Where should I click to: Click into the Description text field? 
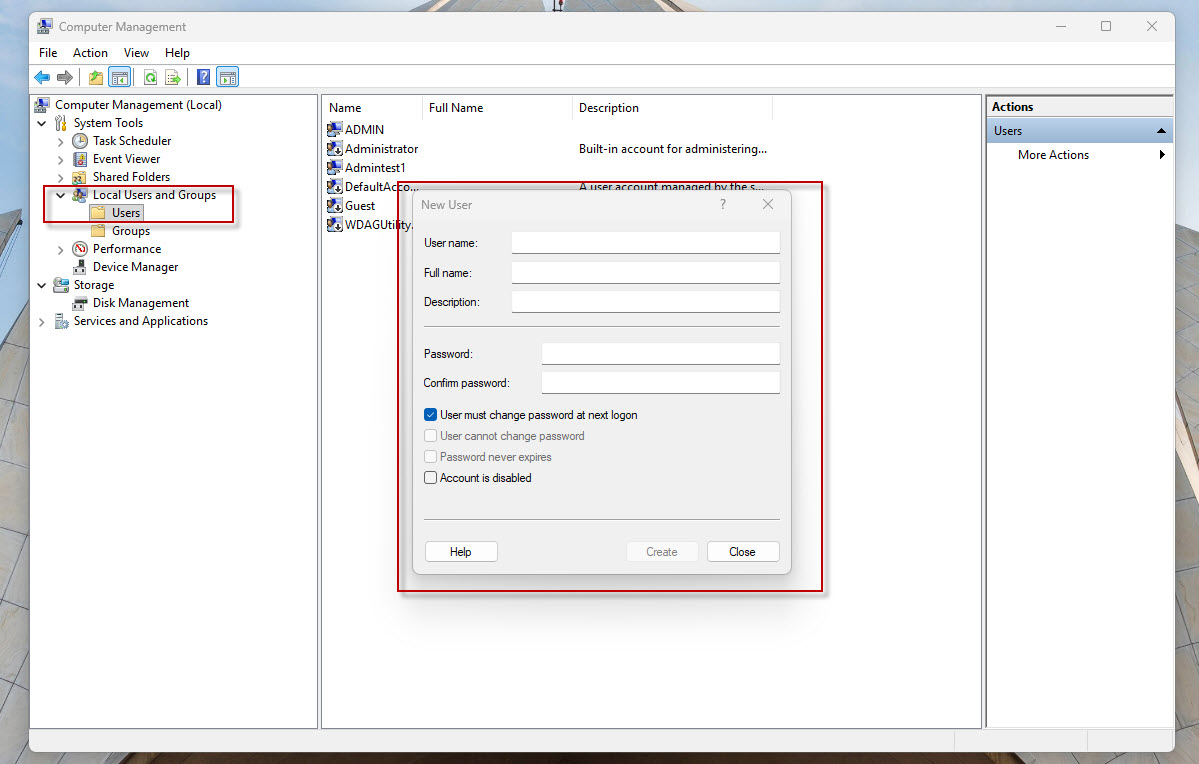(645, 301)
